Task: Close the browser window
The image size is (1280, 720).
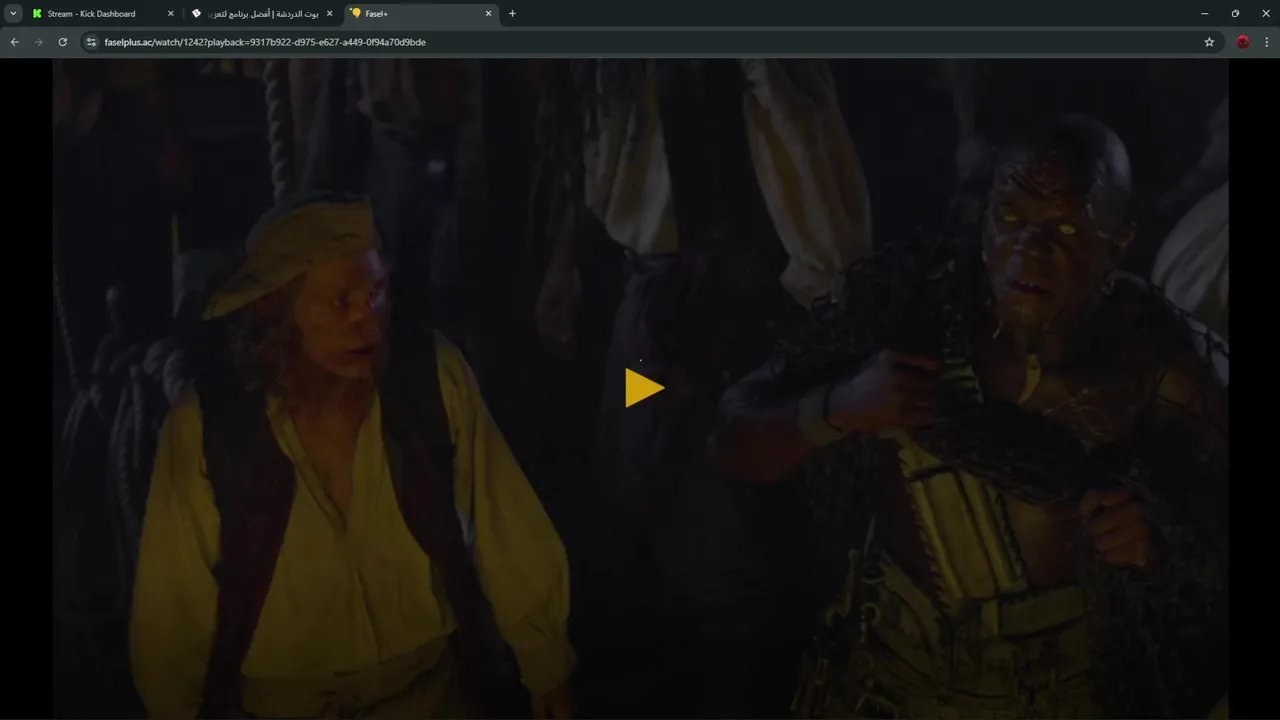Action: click(x=1265, y=14)
